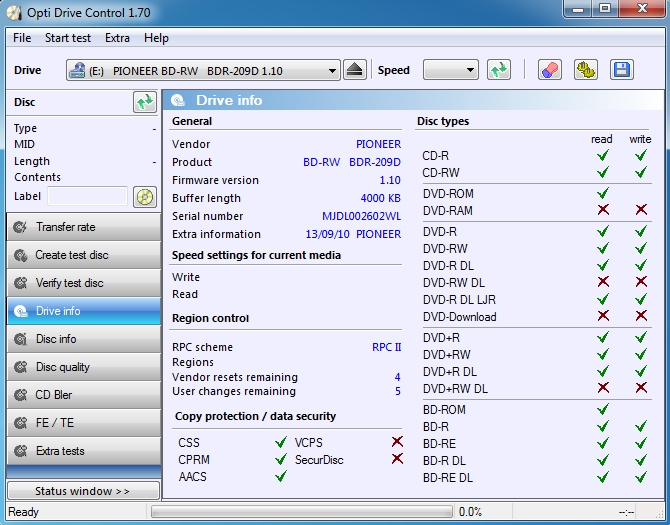Click the AACS supported checkmark
The width and height of the screenshot is (670, 525).
[281, 475]
